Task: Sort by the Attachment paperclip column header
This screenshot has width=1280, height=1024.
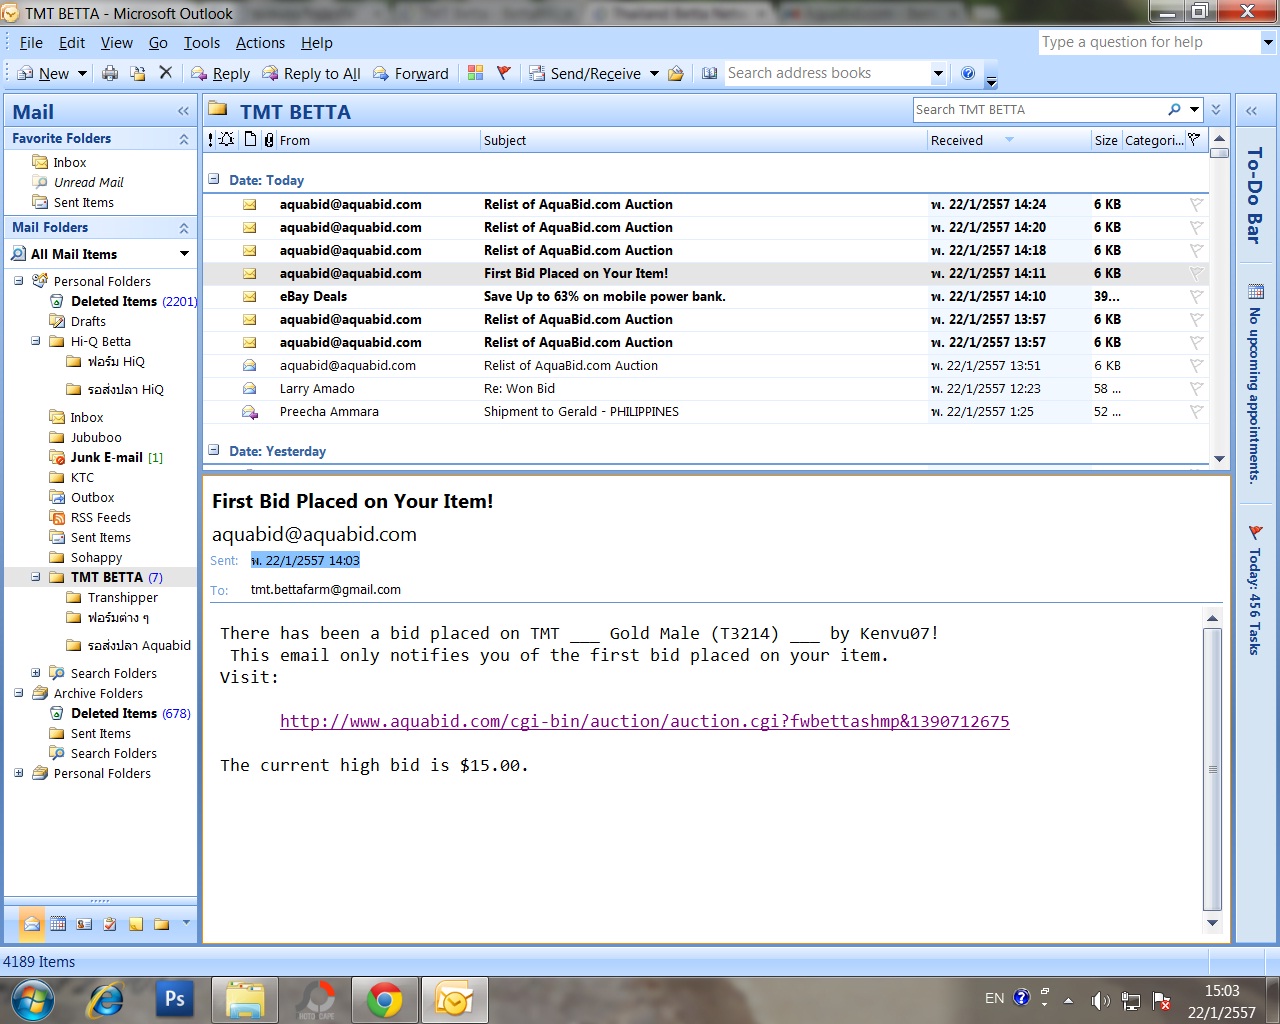Action: [269, 140]
